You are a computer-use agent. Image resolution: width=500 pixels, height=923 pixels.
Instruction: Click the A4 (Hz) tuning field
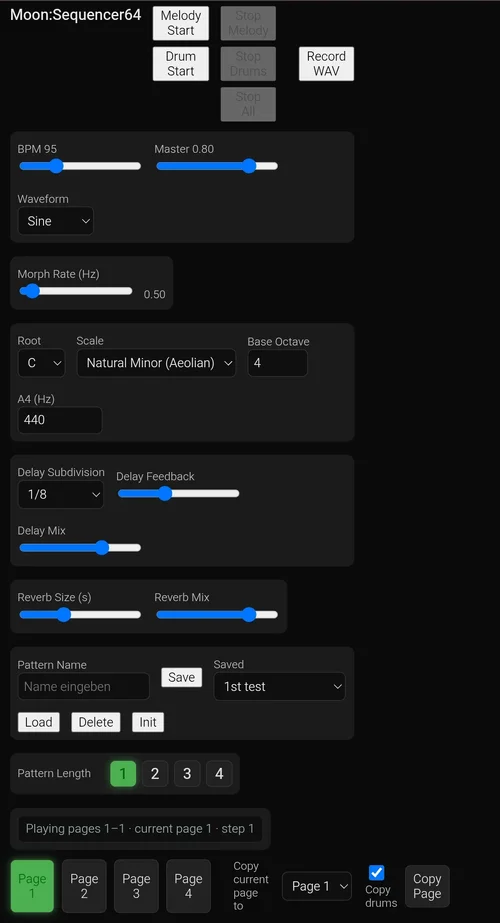[x=60, y=420]
